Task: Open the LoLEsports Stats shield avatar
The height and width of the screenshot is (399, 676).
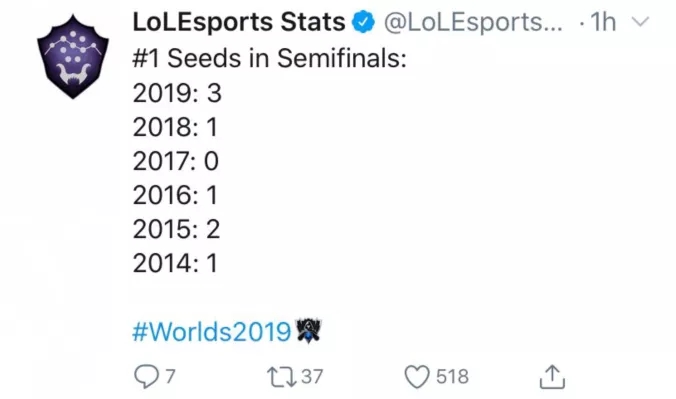Action: click(73, 57)
